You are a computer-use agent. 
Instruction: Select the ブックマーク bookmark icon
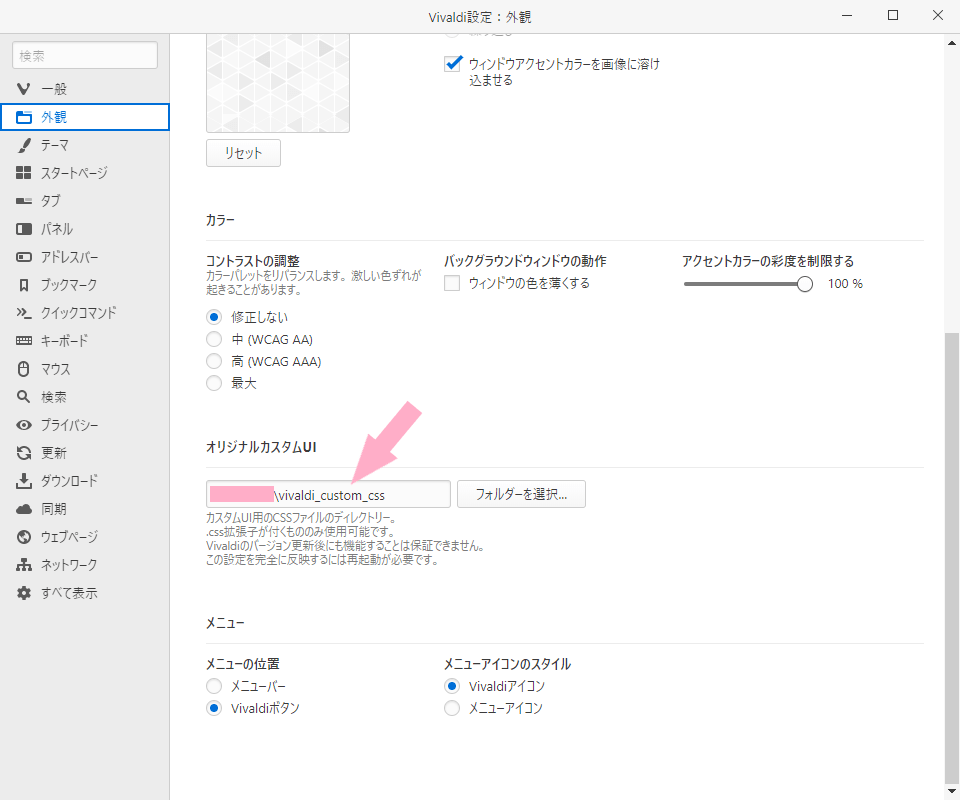[24, 285]
